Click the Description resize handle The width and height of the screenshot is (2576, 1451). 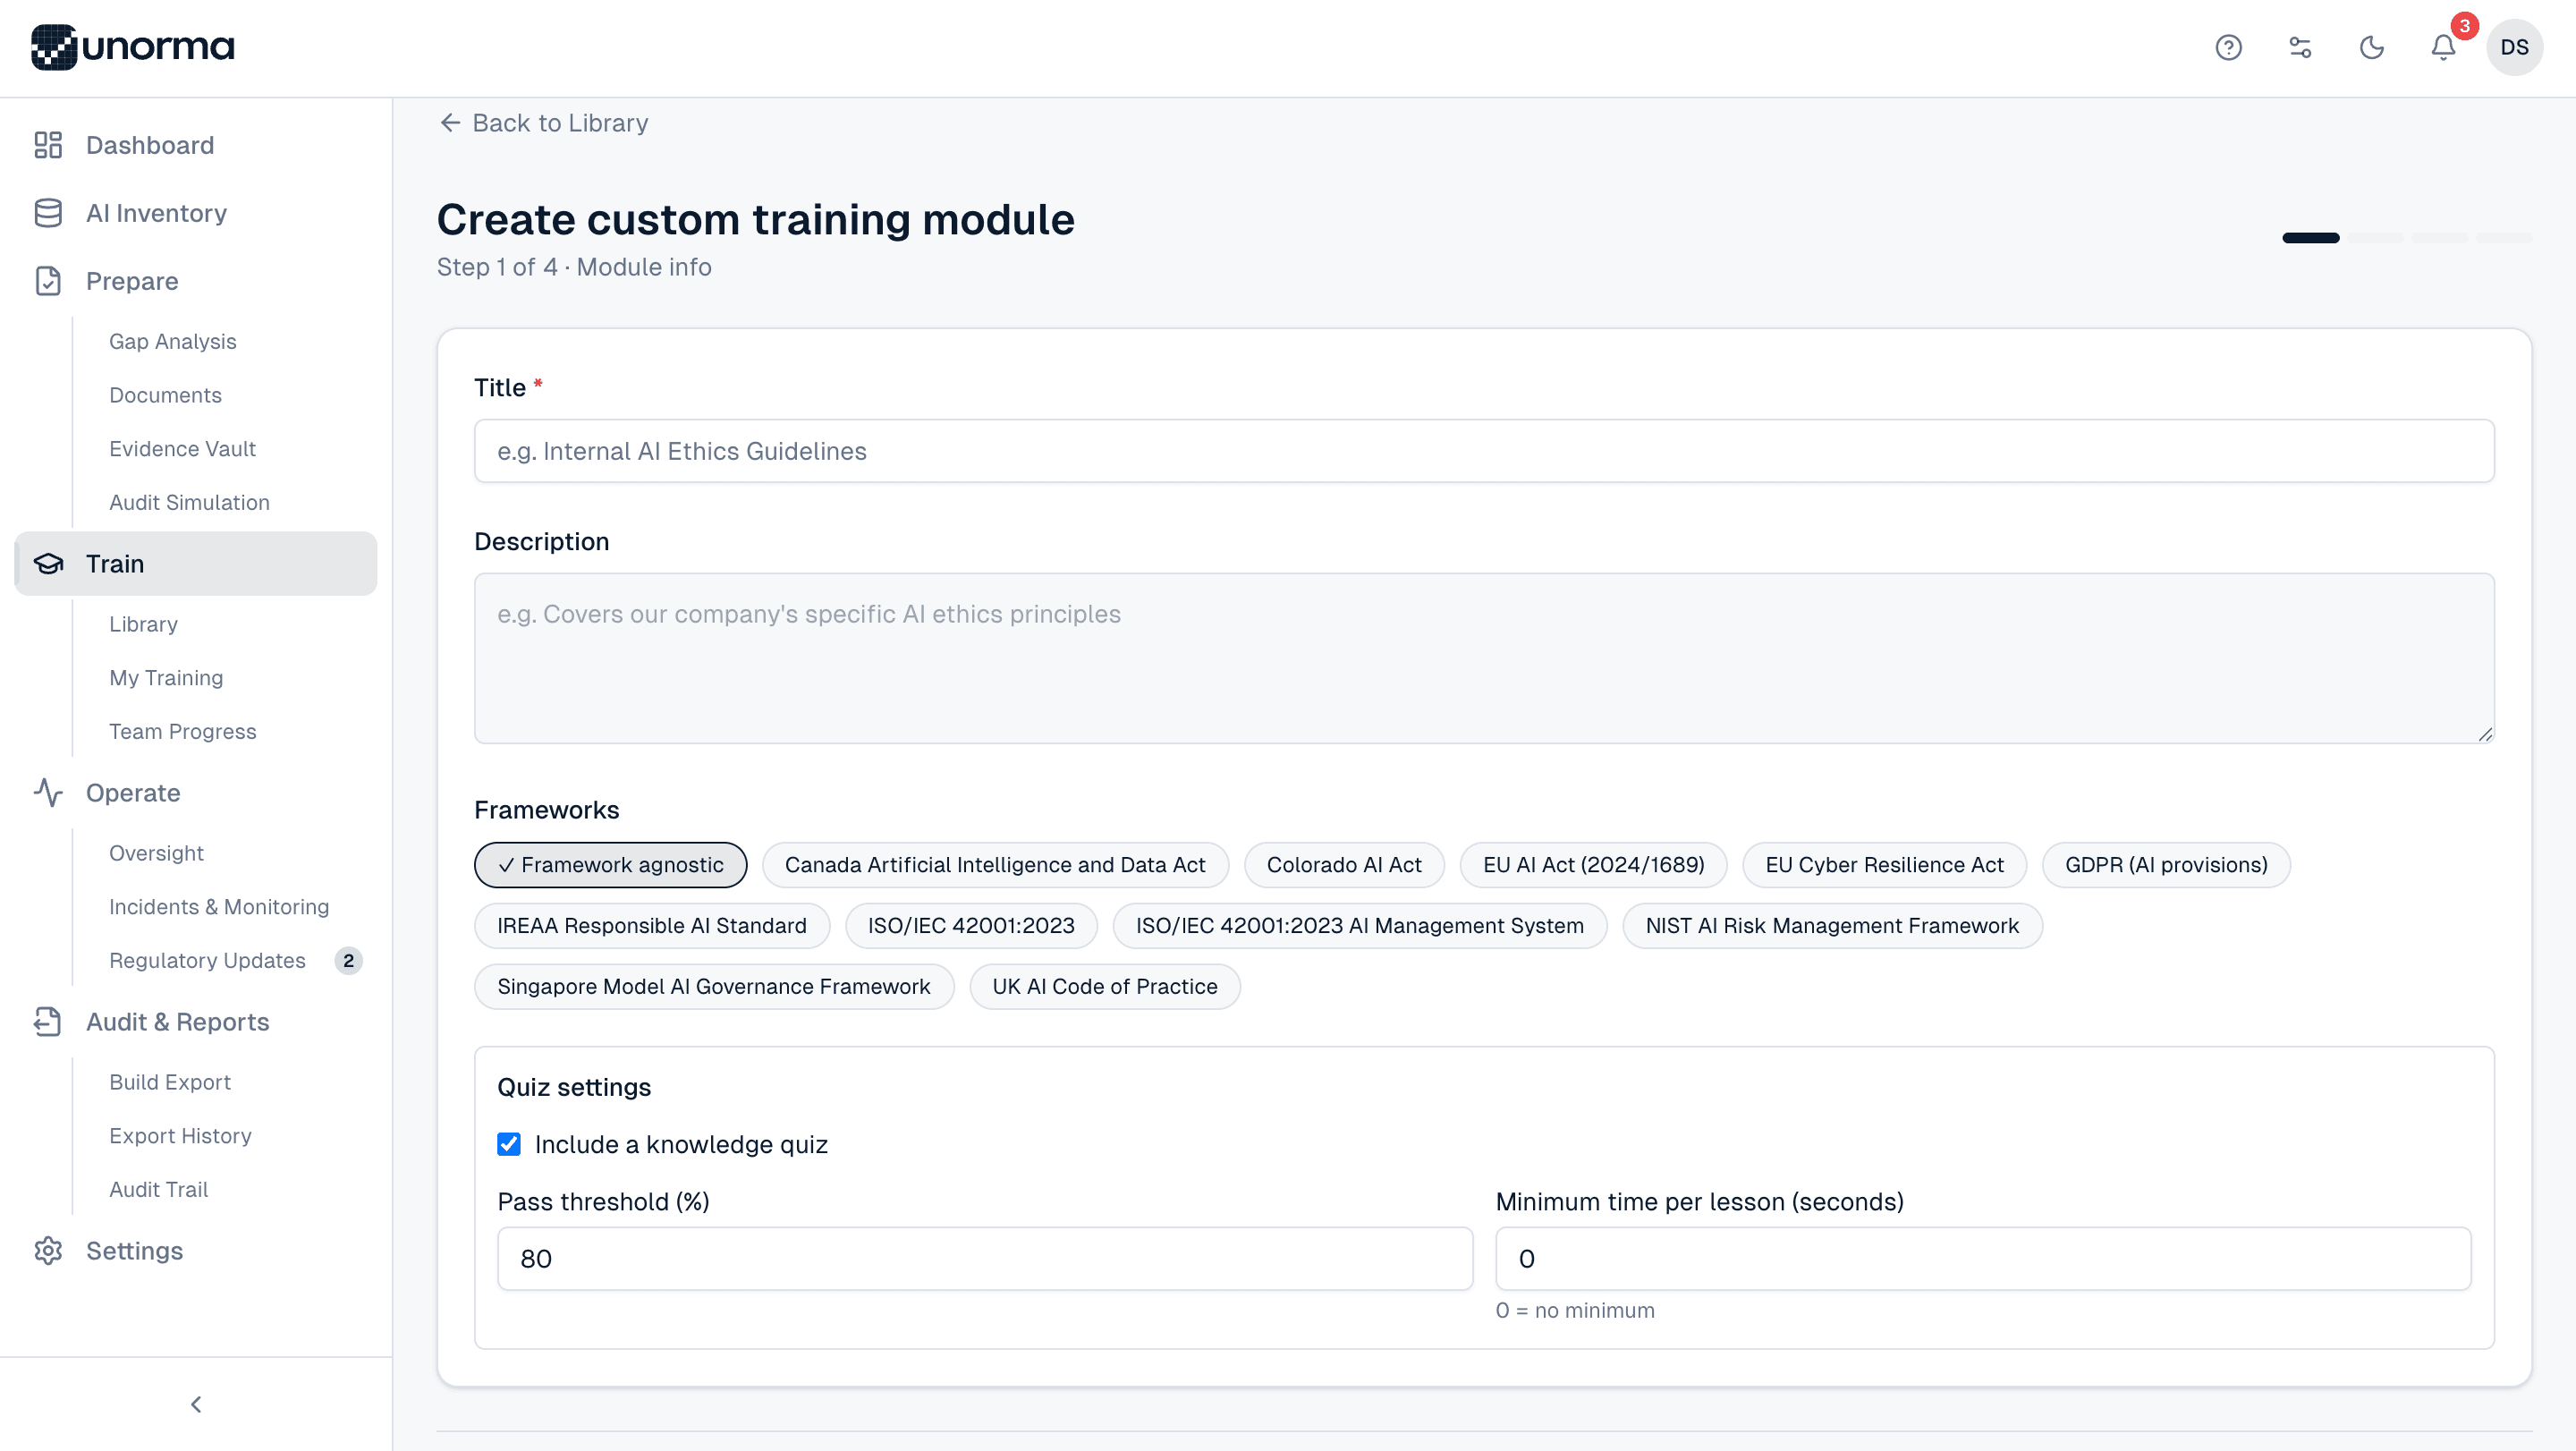tap(2485, 734)
